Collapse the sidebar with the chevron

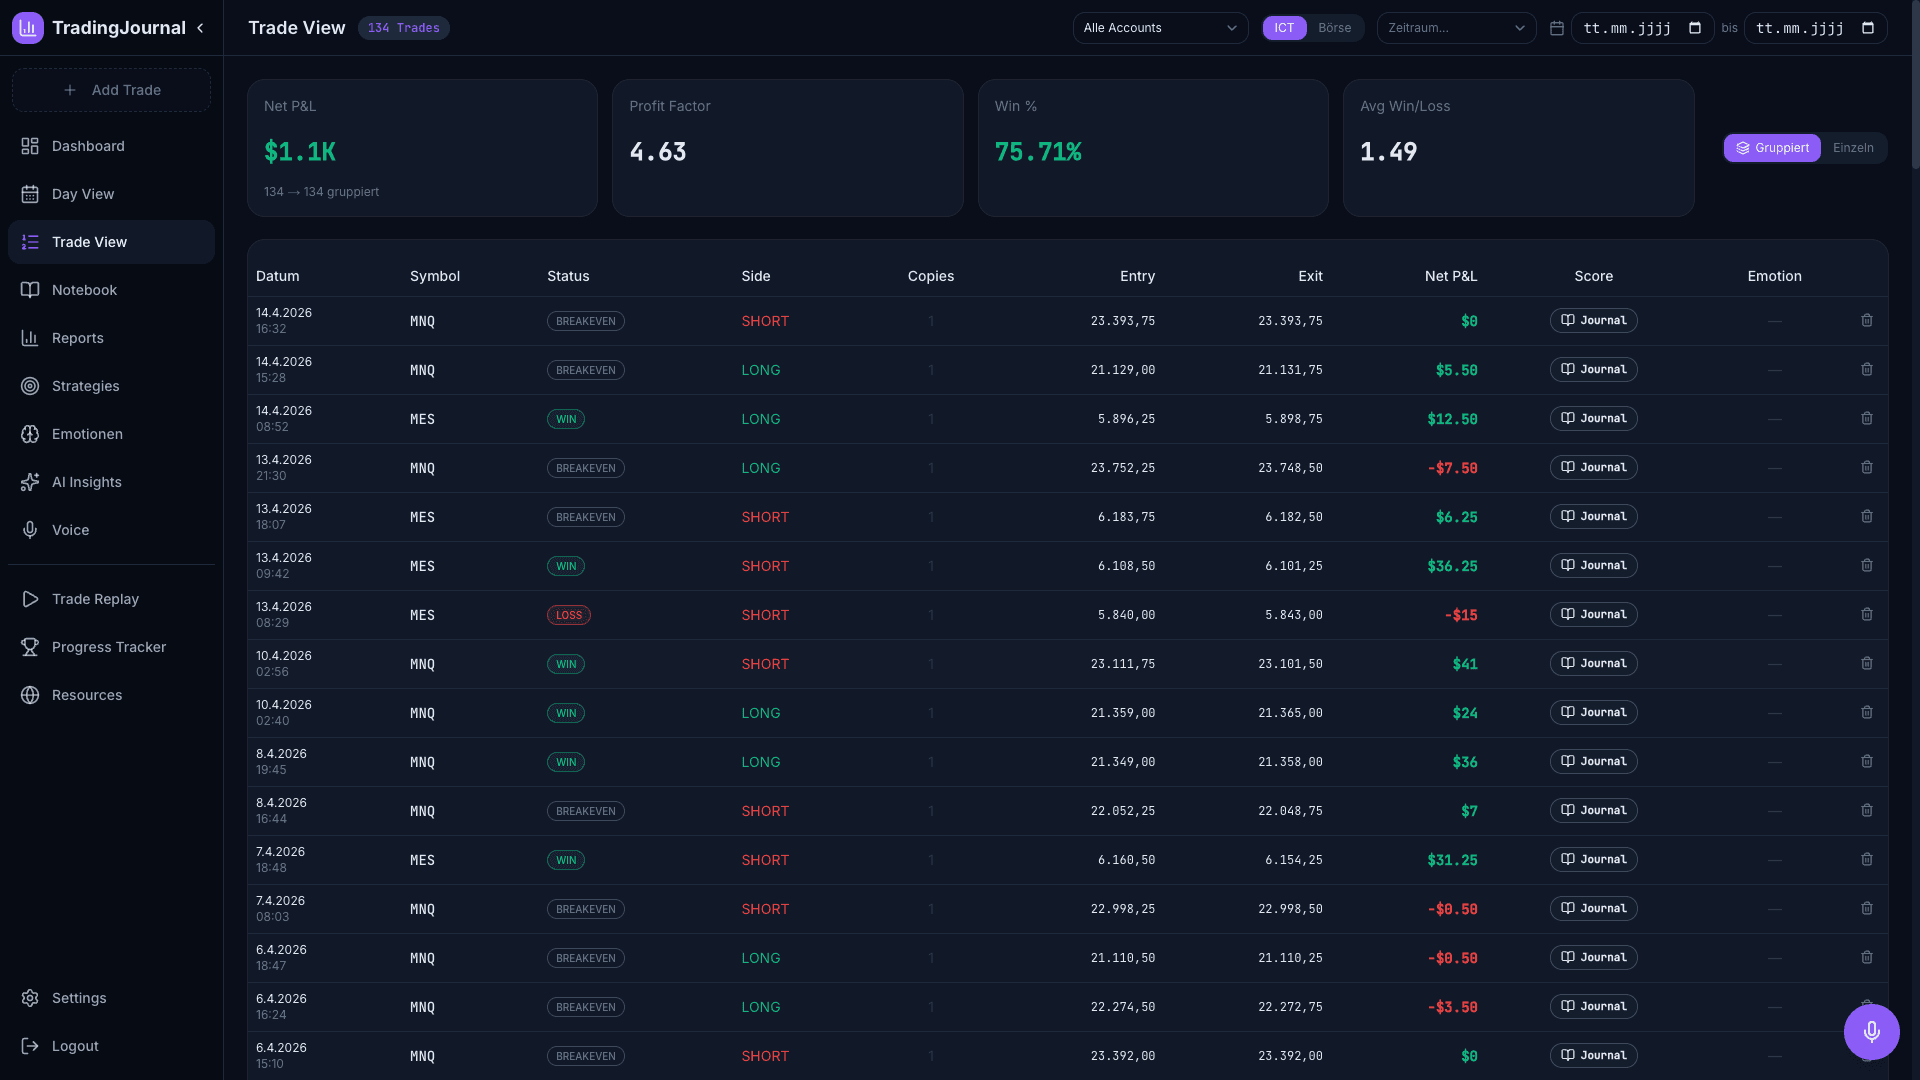(x=200, y=28)
